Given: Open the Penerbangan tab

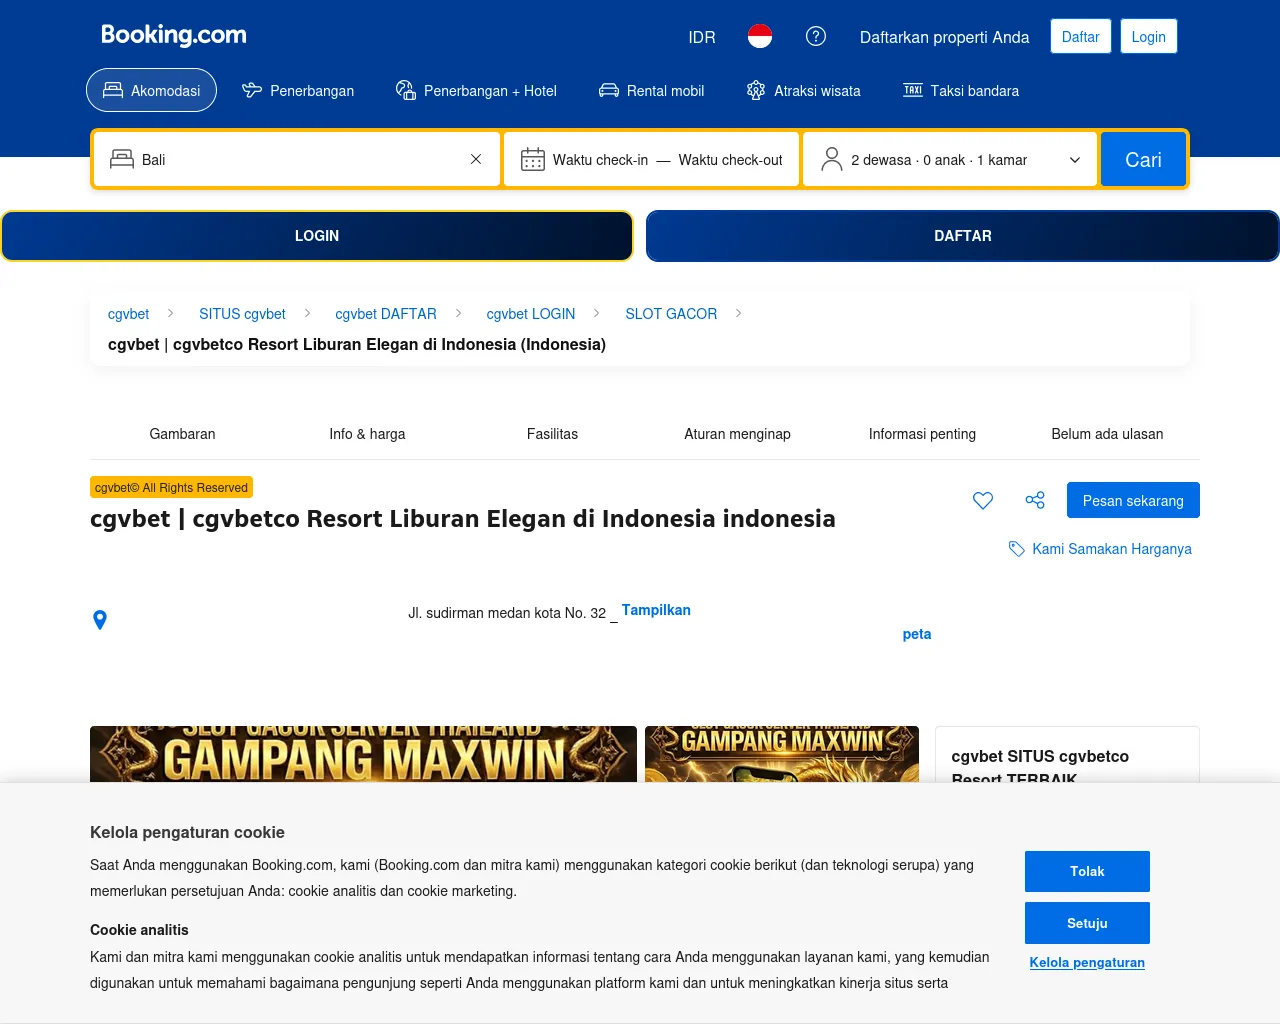Looking at the screenshot, I should [x=298, y=90].
